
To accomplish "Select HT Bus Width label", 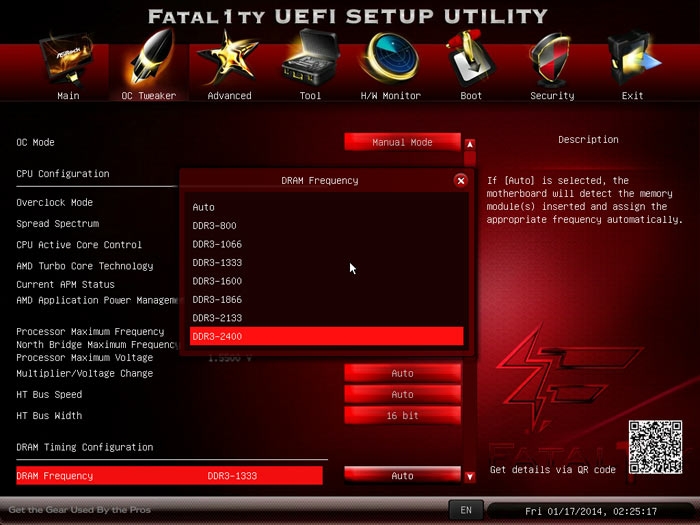I will [x=49, y=416].
